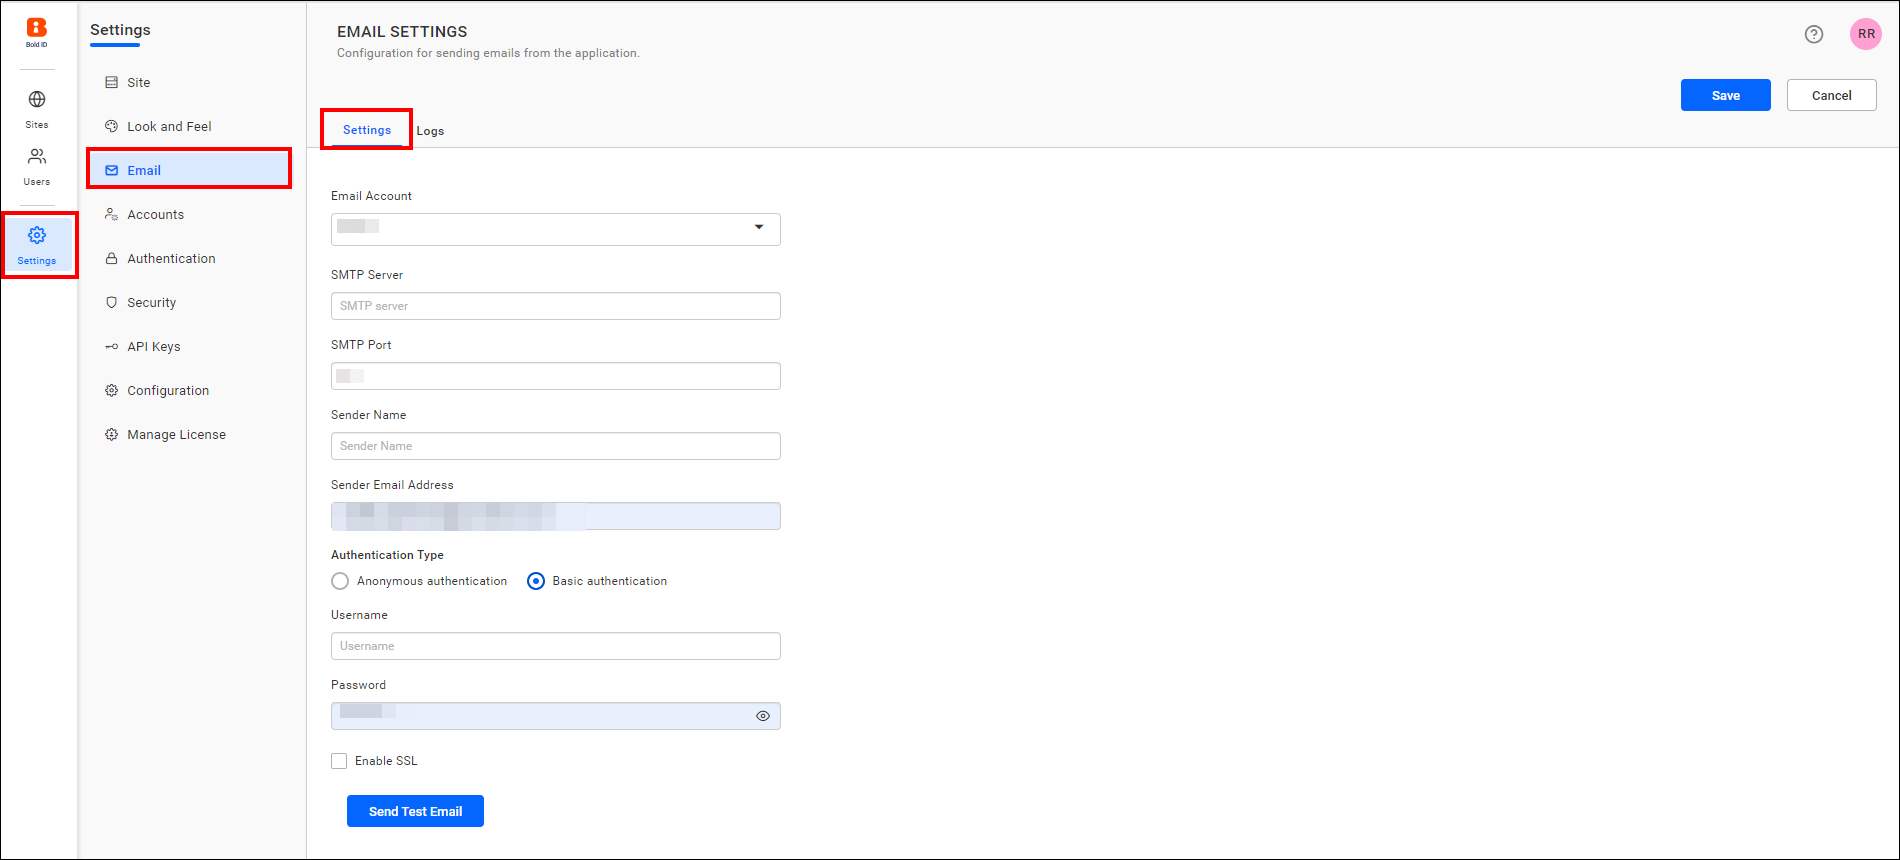Click the Site menu icon
The height and width of the screenshot is (860, 1900).
112,83
